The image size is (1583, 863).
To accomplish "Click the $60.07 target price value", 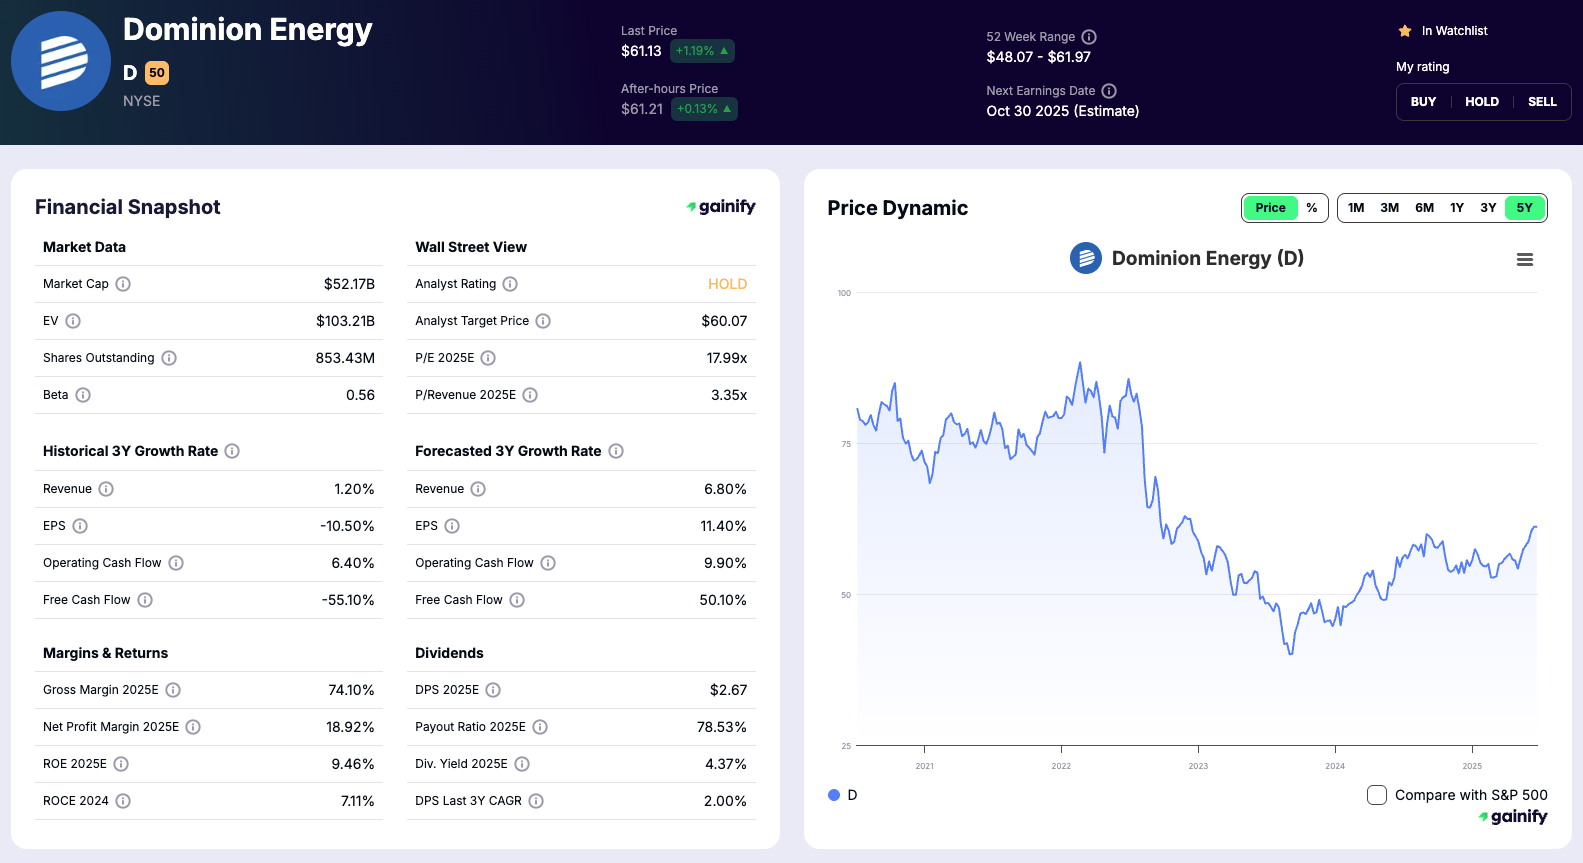I will point(724,321).
